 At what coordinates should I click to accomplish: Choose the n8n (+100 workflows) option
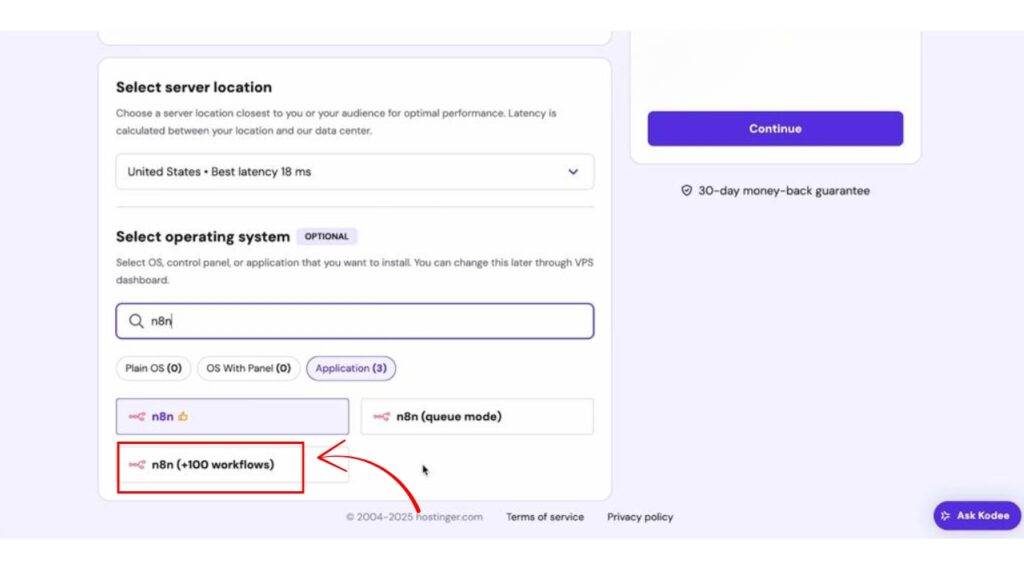tap(212, 465)
